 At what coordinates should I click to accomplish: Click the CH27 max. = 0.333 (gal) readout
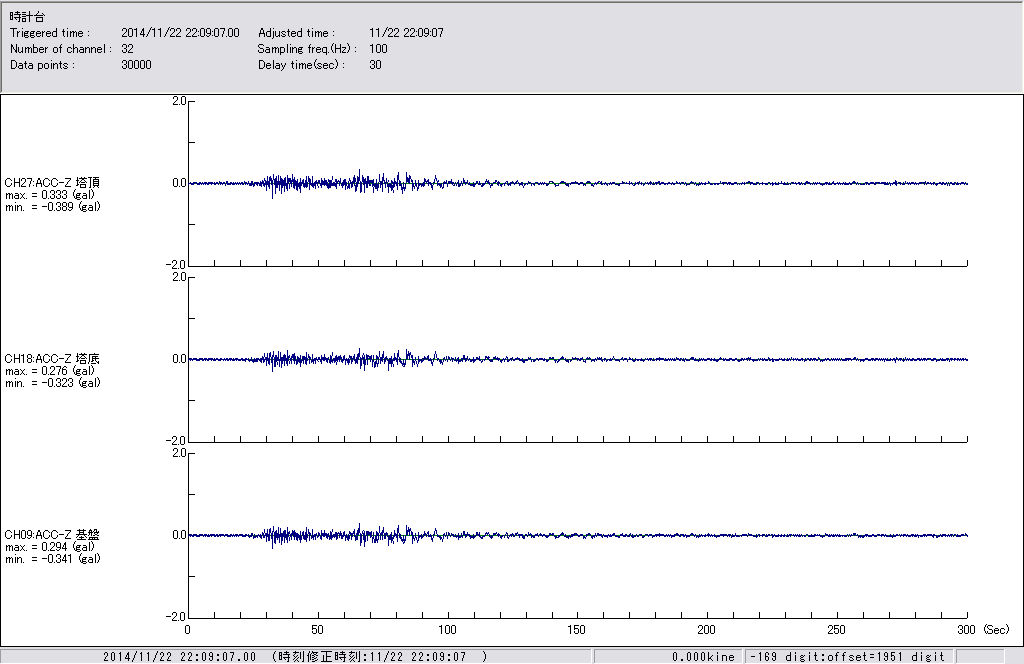coord(49,195)
